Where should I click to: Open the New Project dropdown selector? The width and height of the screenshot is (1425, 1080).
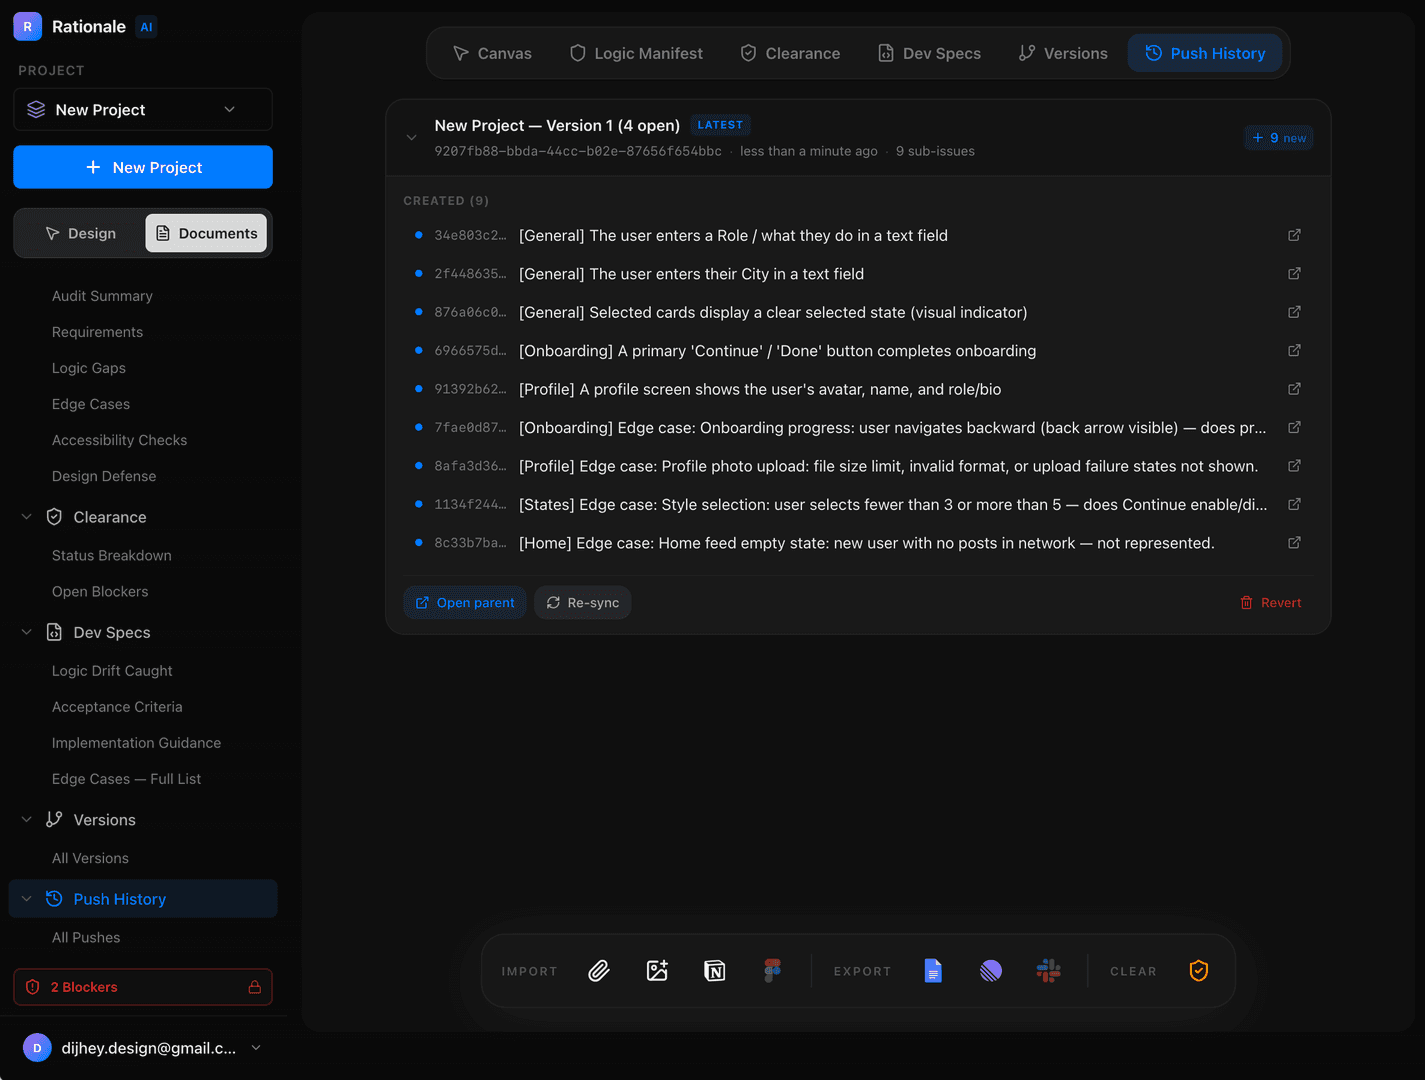(143, 109)
